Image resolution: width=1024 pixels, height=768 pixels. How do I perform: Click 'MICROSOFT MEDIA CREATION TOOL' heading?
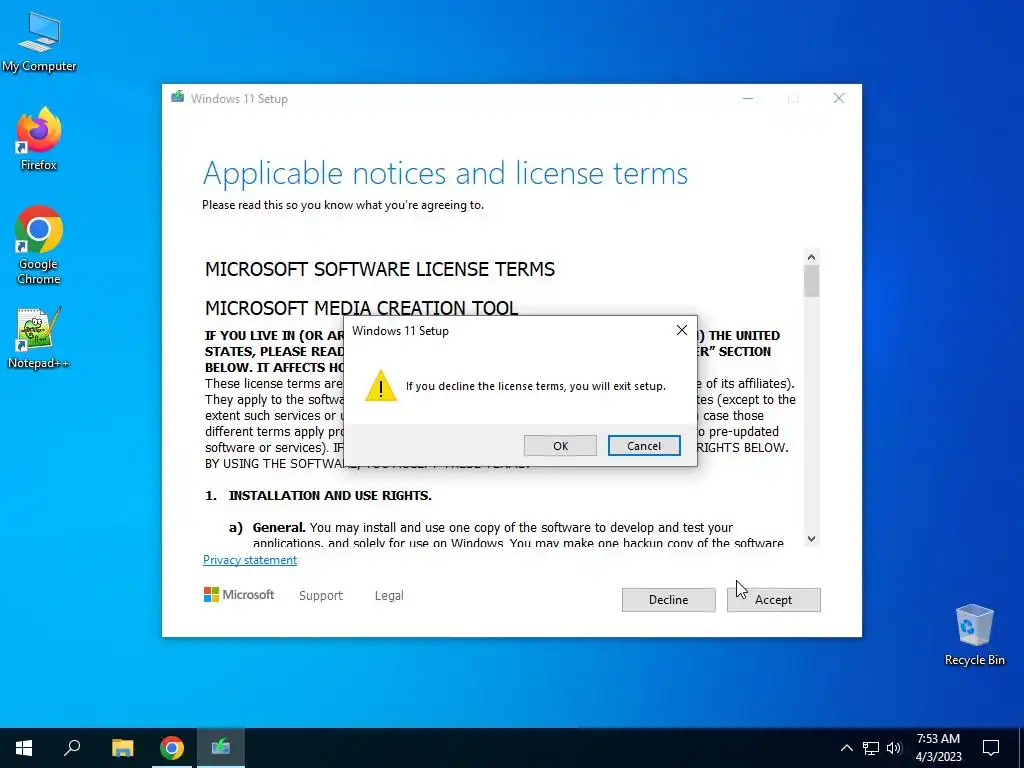(x=361, y=308)
